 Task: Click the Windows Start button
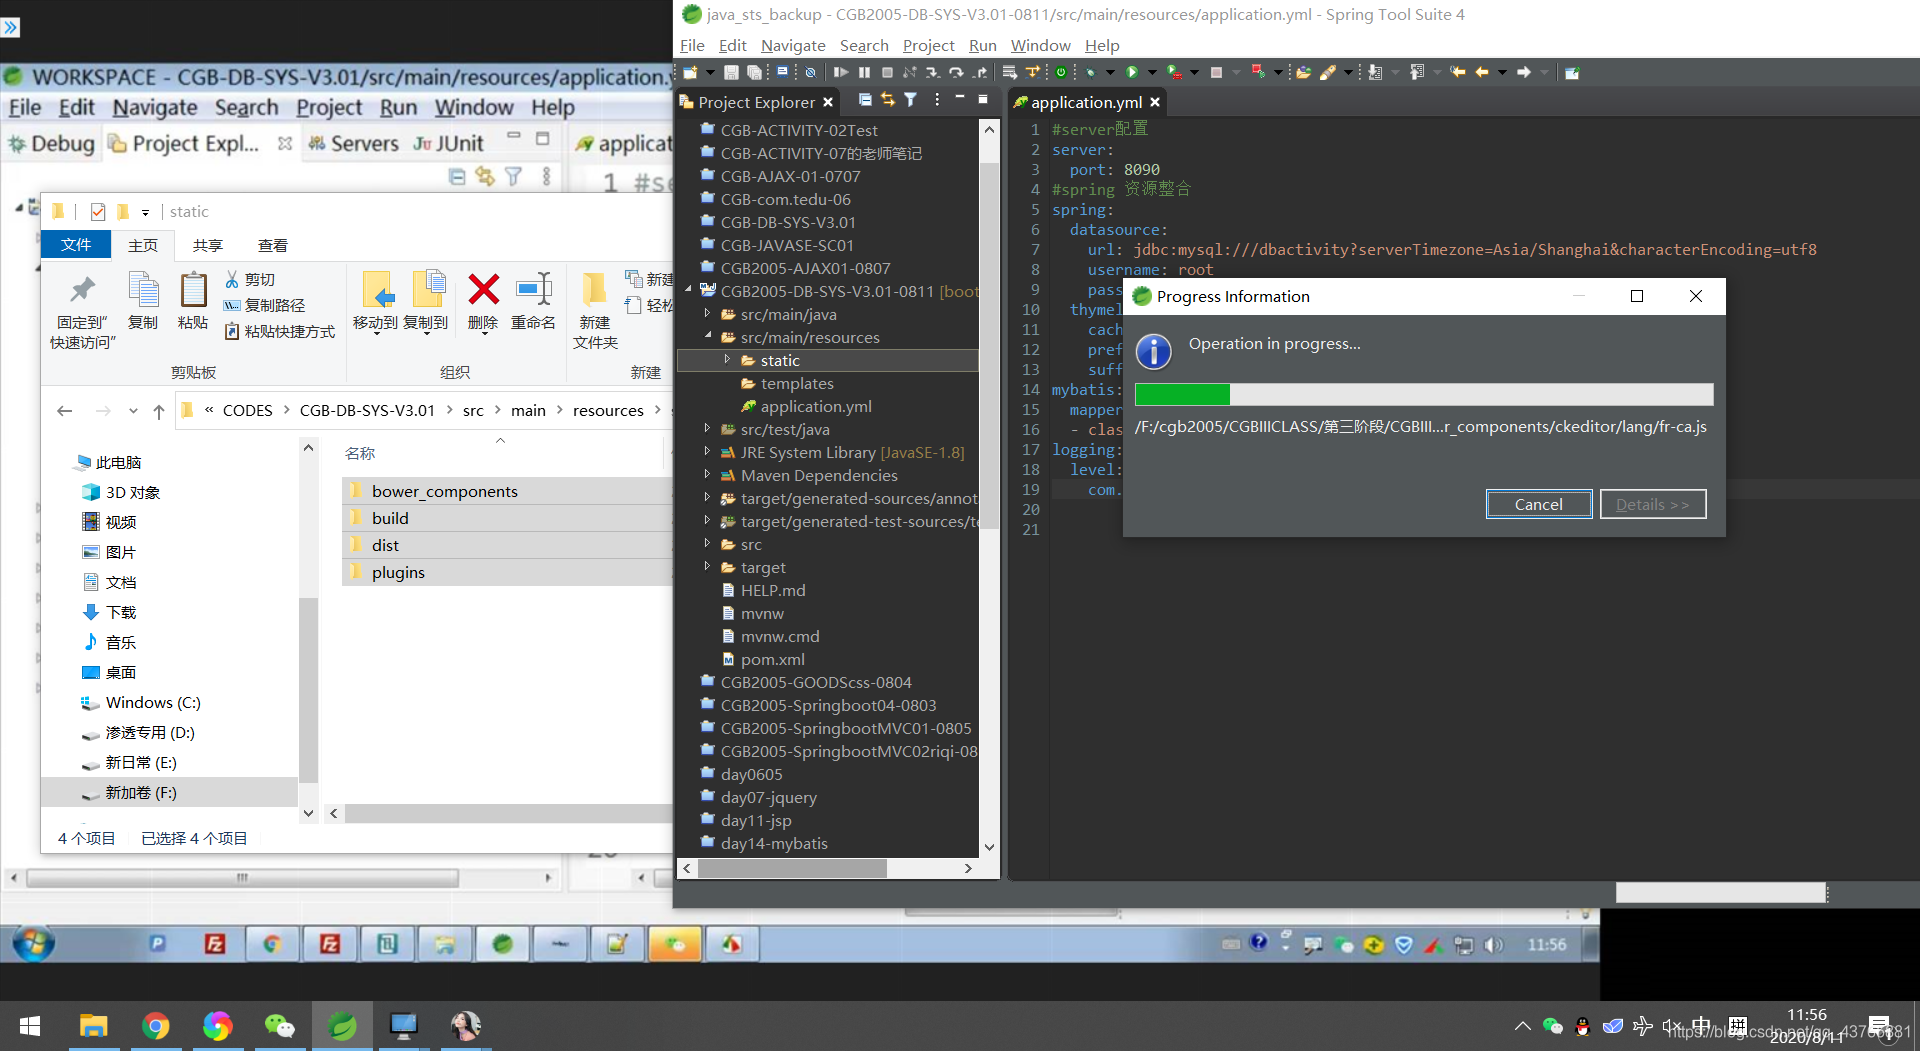30,1026
